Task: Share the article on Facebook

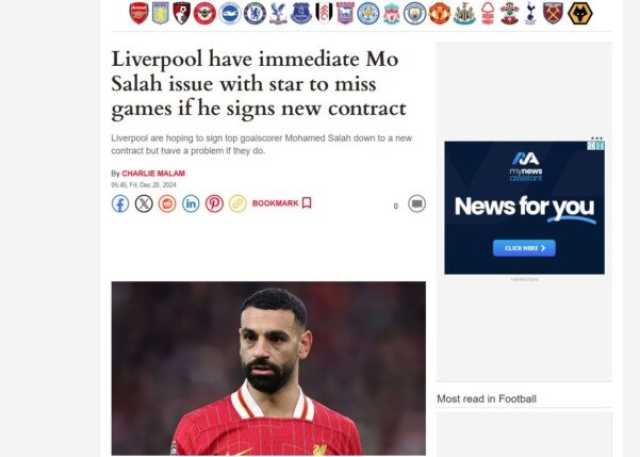Action: pyautogui.click(x=120, y=204)
